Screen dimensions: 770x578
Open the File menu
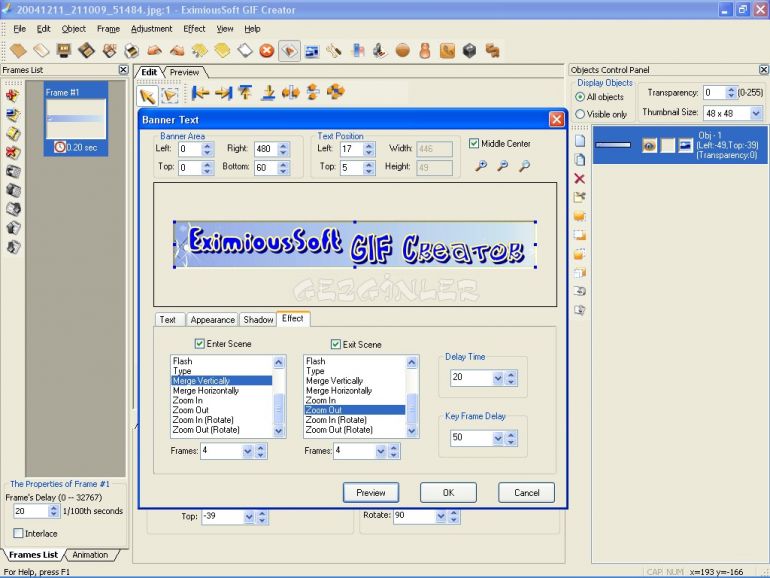20,28
